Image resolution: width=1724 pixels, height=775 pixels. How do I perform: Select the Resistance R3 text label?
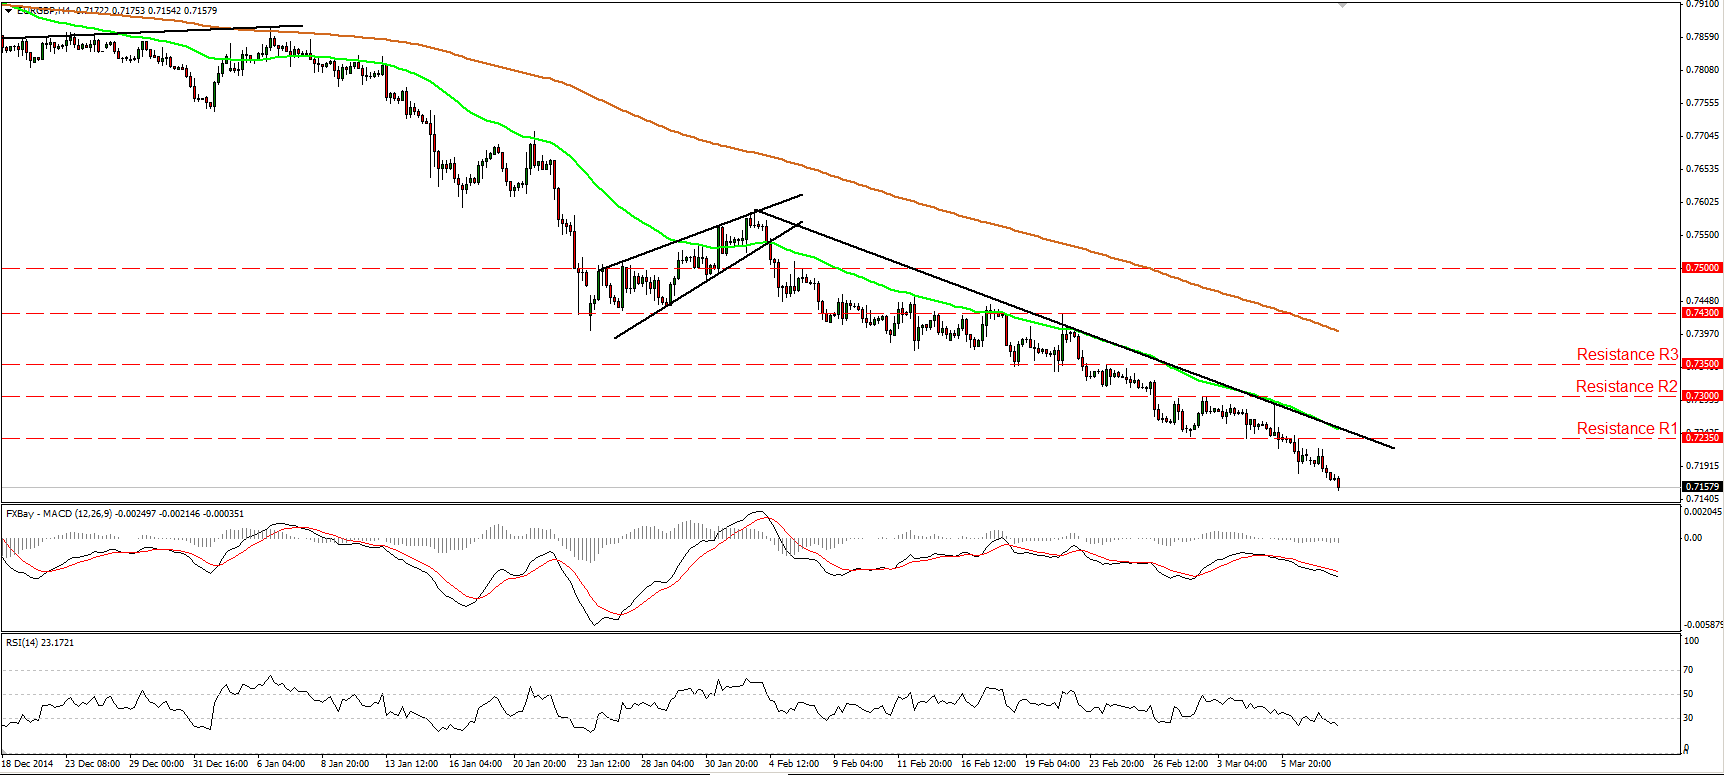[1627, 354]
